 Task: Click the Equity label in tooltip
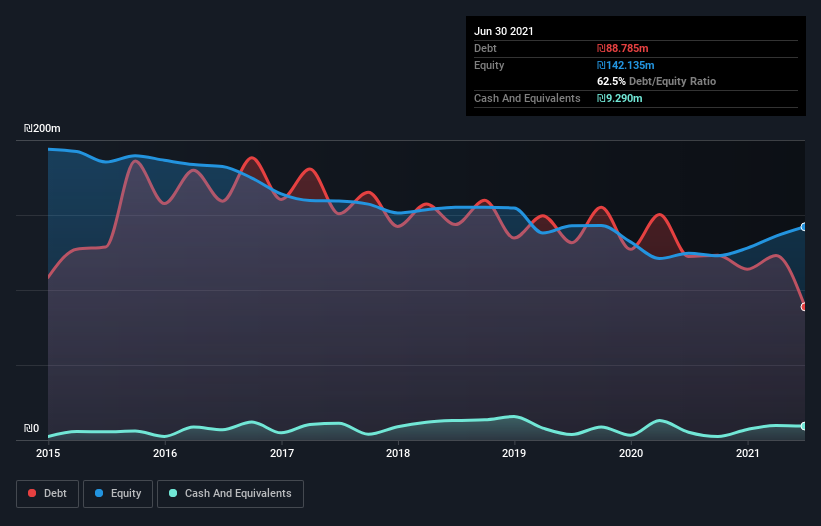pos(489,65)
